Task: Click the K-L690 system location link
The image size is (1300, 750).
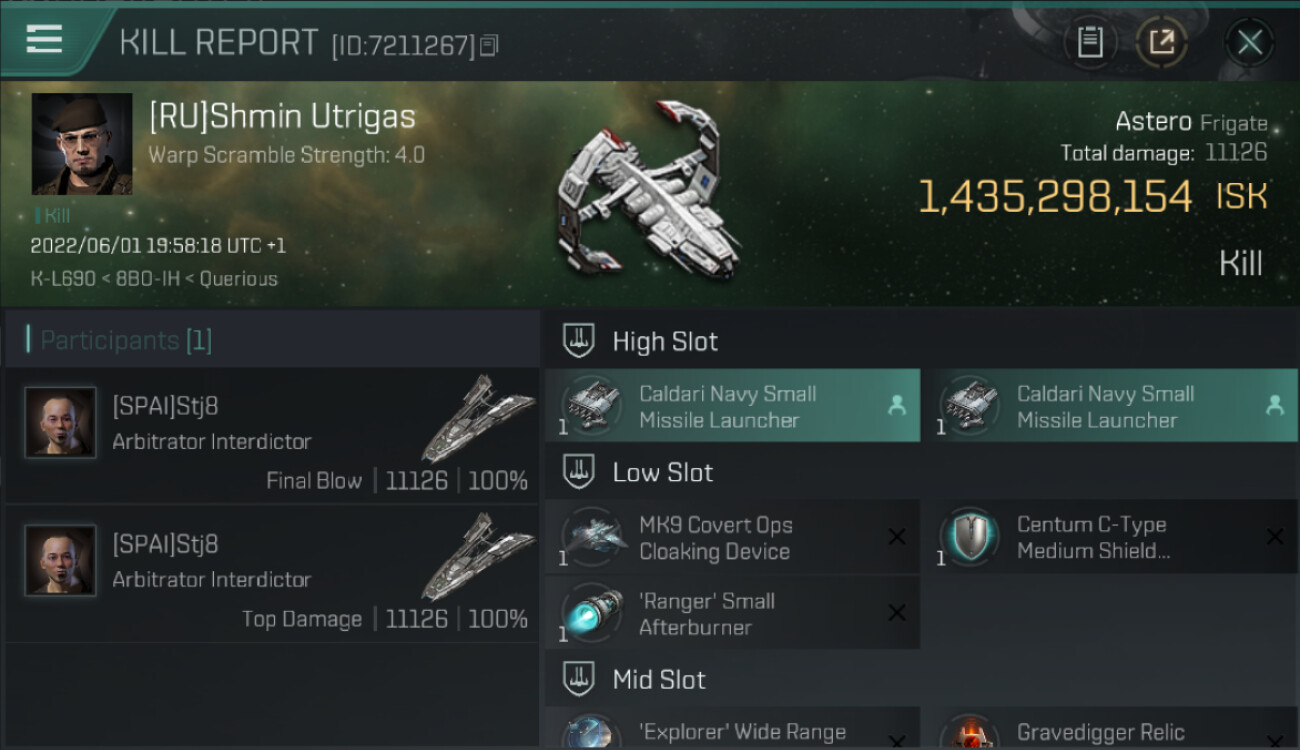Action: [x=57, y=279]
